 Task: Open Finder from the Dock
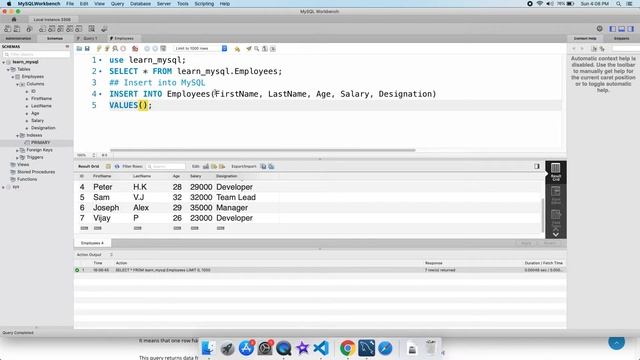pos(209,348)
